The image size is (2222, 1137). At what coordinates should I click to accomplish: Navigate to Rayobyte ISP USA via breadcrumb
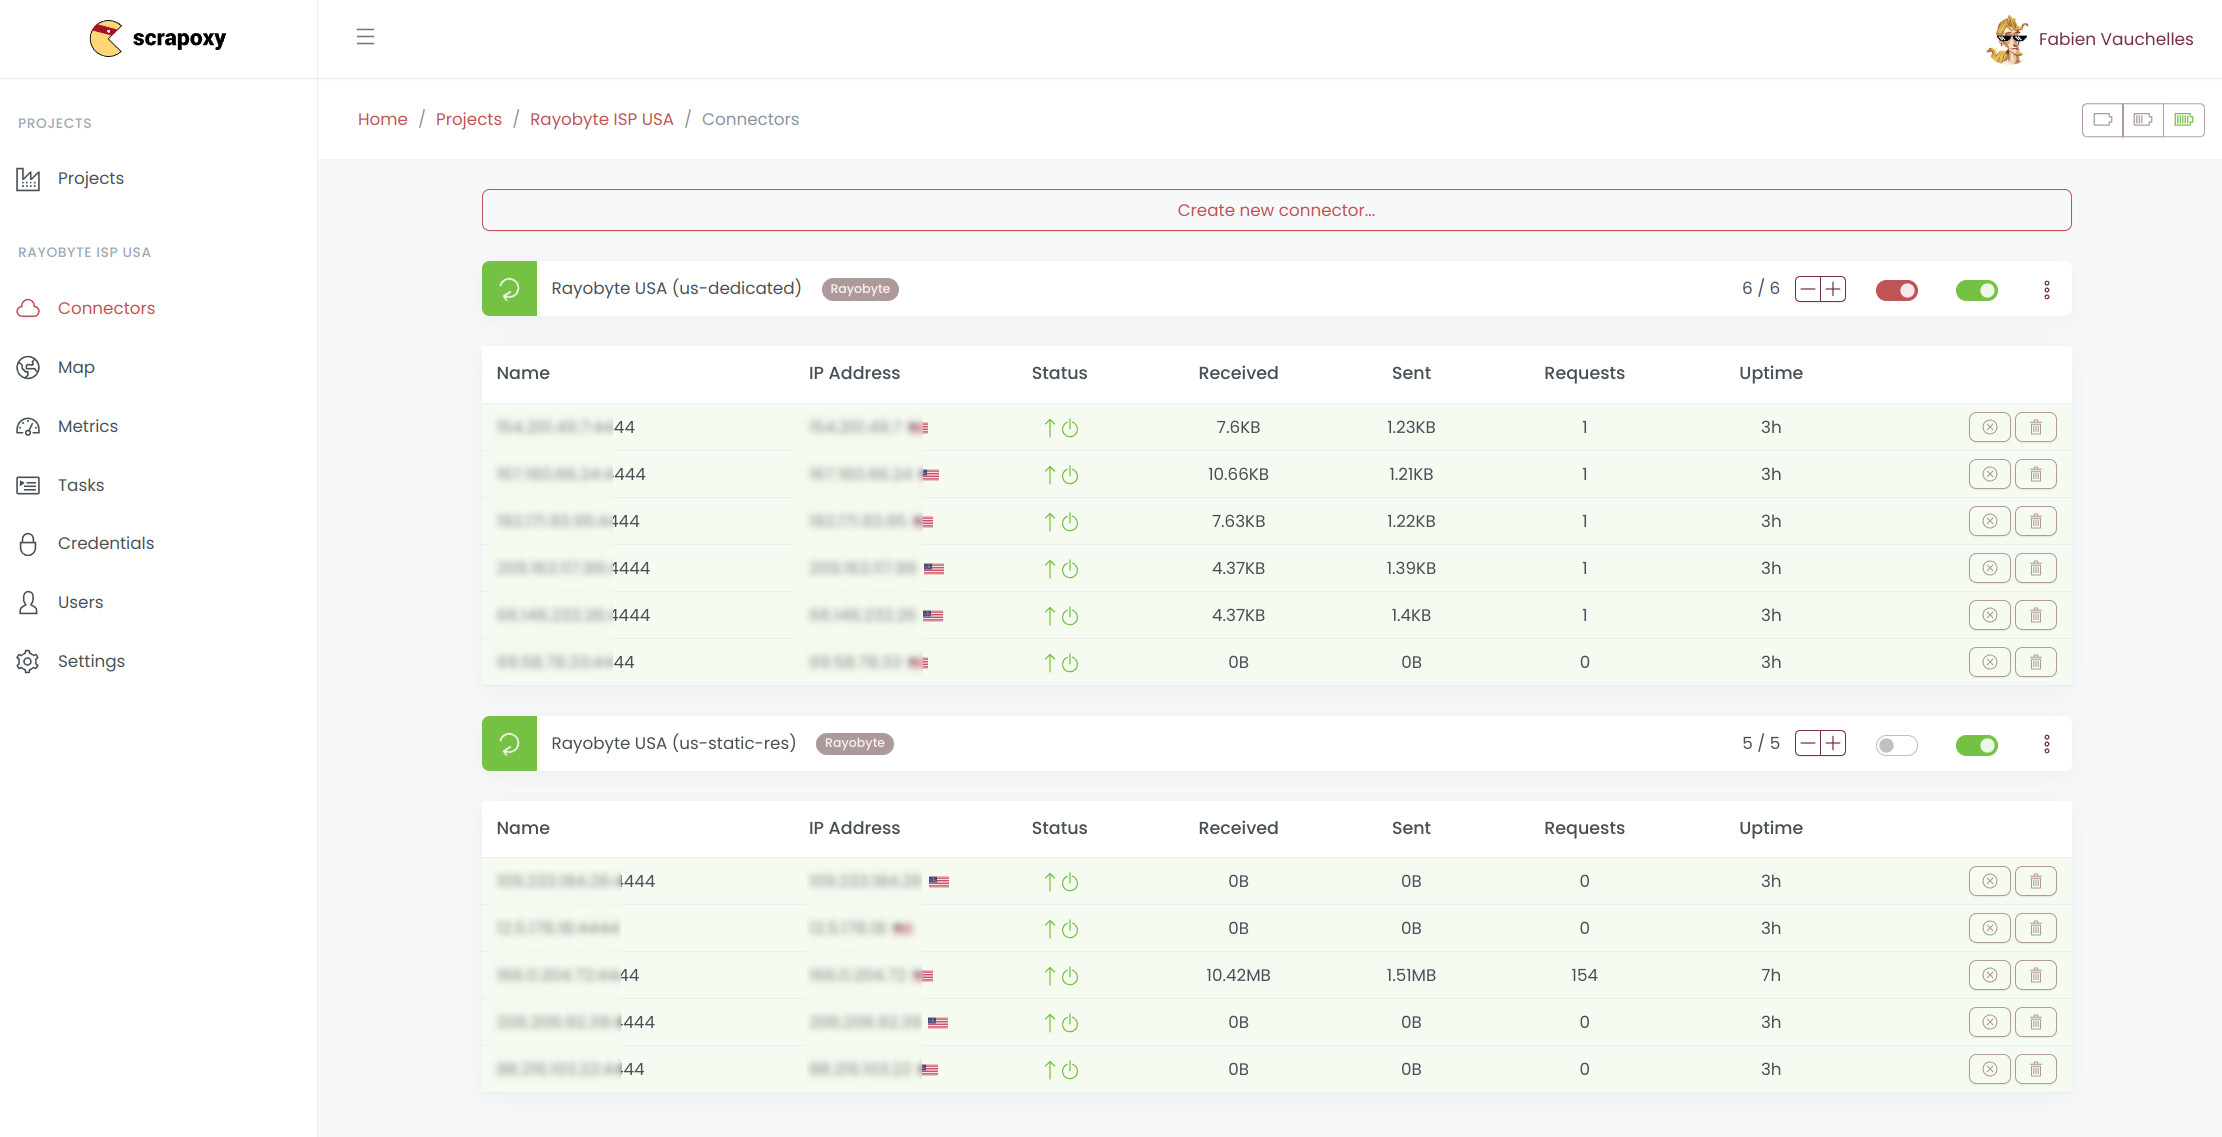(x=601, y=118)
